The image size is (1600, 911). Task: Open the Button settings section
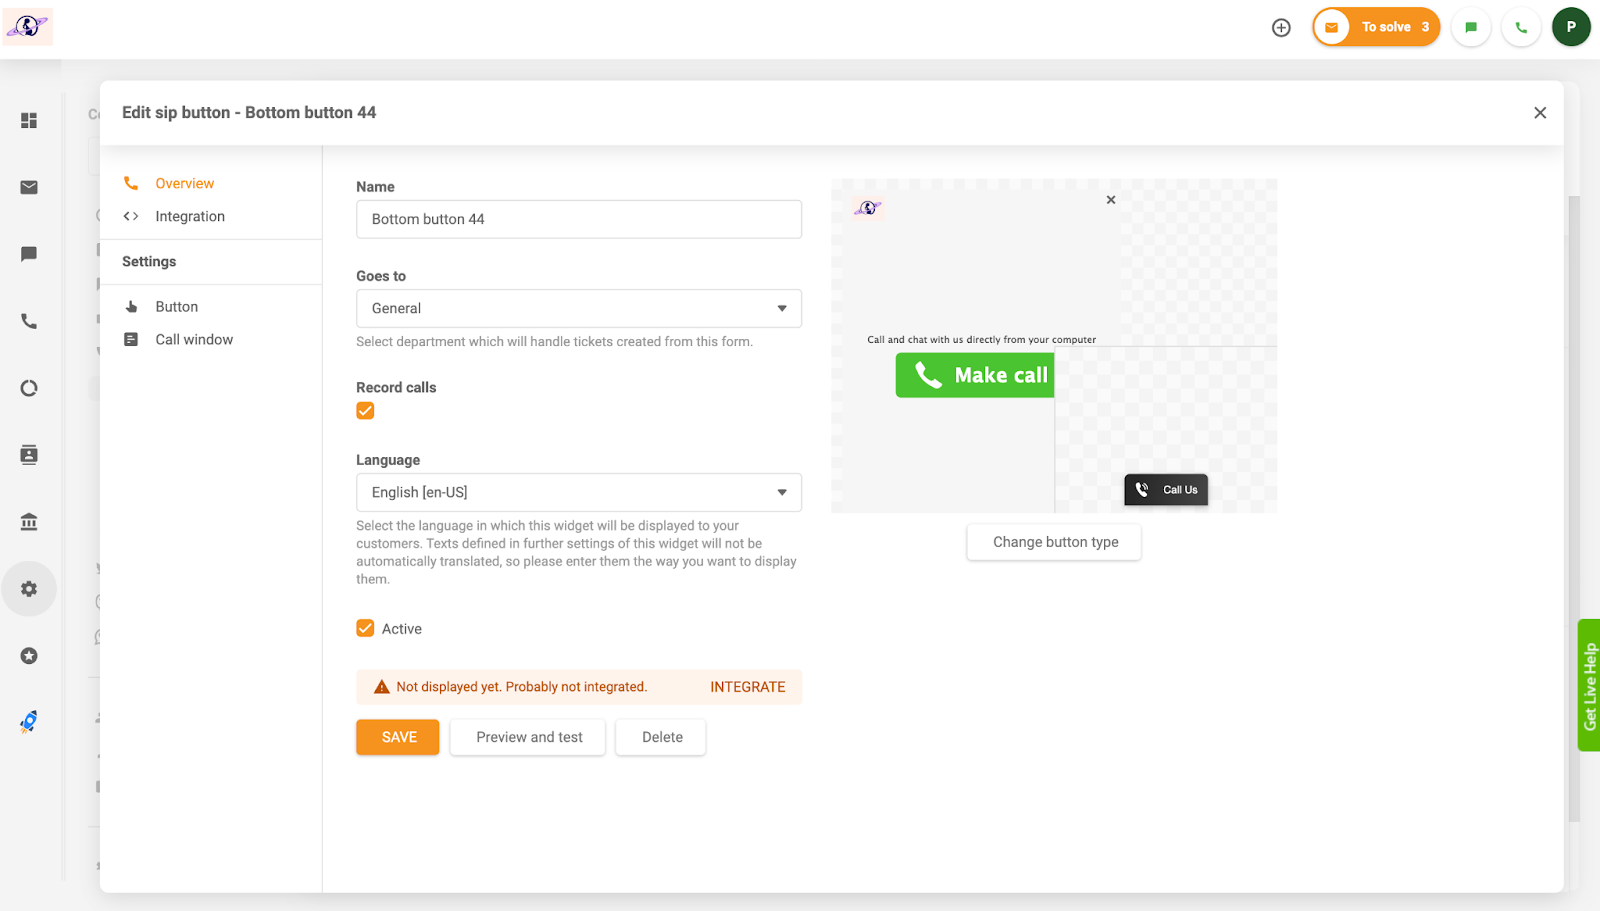tap(176, 307)
